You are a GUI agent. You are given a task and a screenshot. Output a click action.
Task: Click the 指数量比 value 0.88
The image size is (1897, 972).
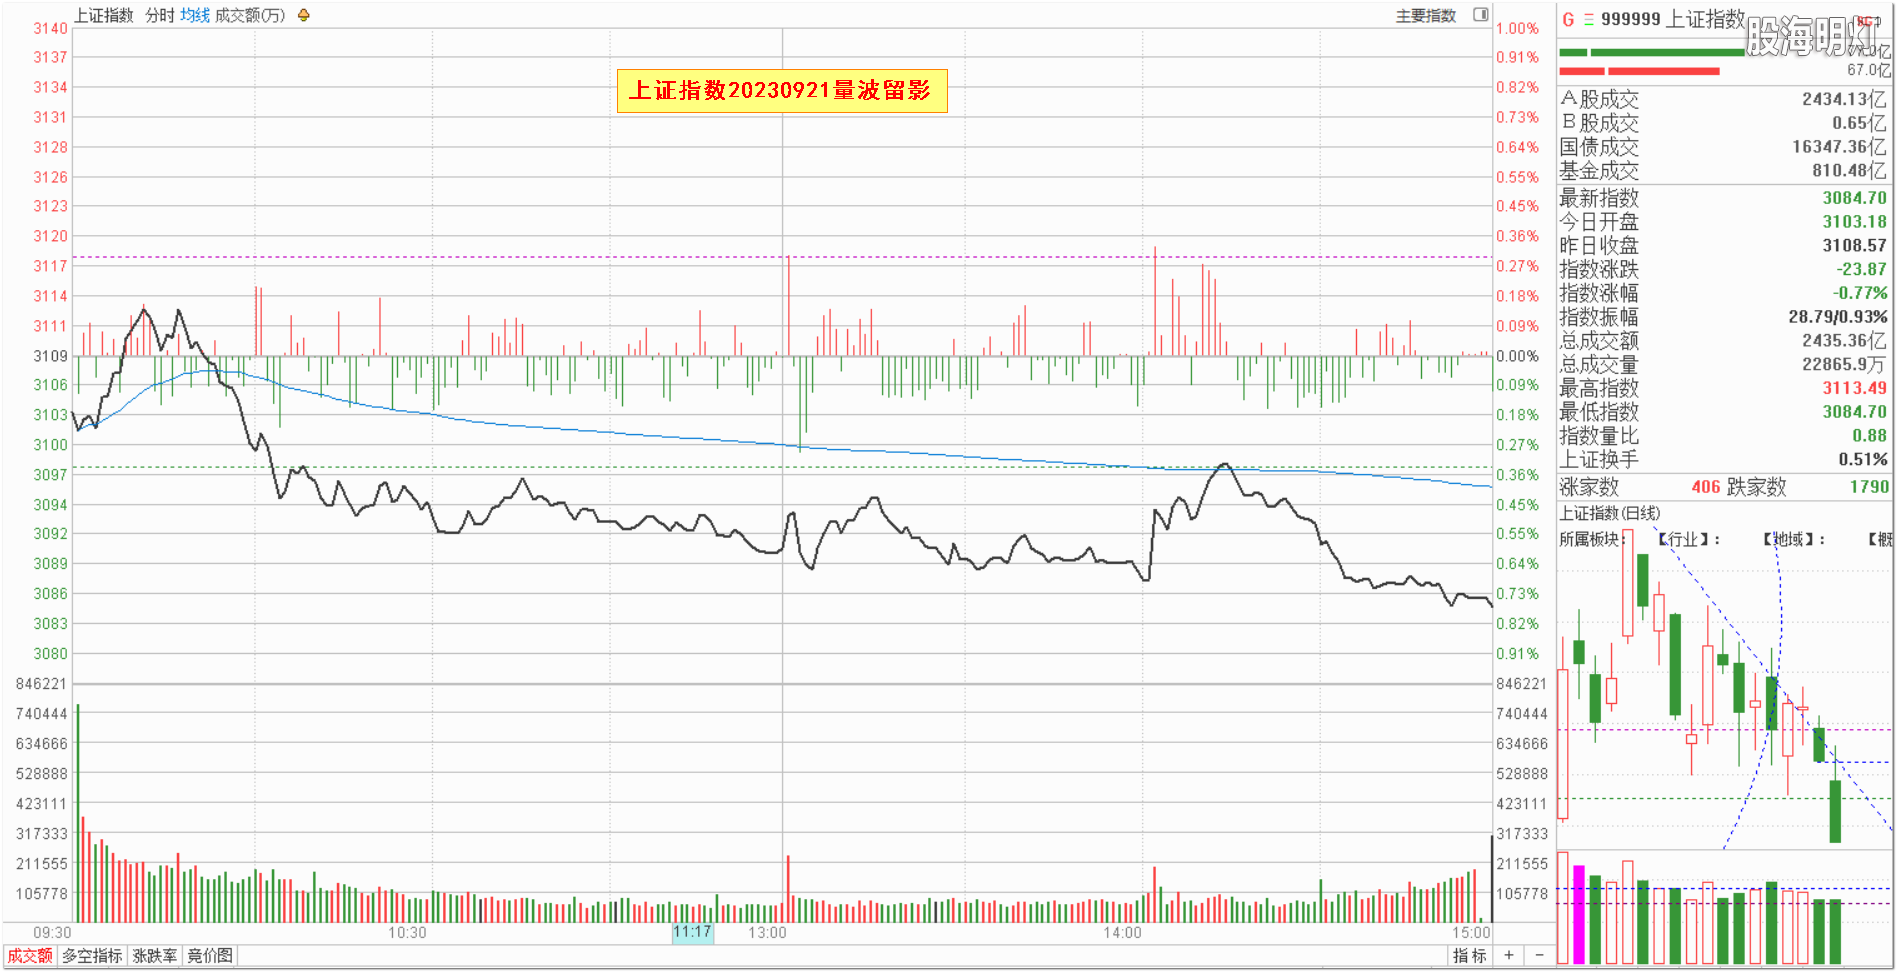click(x=1869, y=436)
